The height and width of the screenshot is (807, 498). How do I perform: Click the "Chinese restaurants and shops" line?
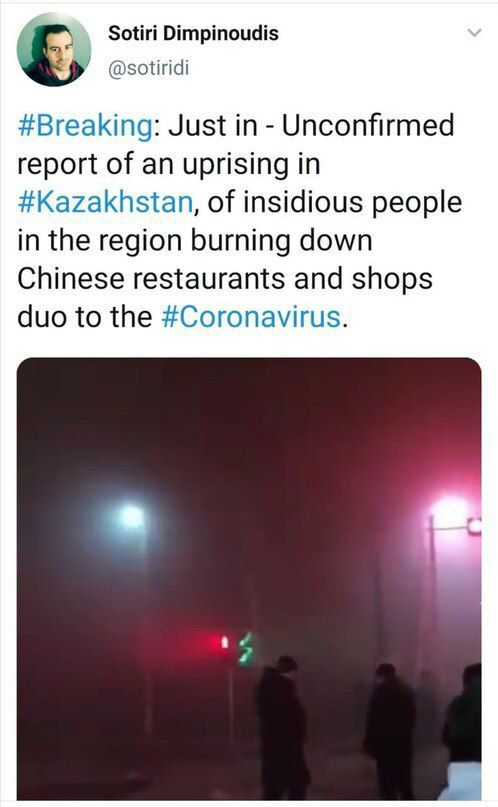(x=225, y=279)
